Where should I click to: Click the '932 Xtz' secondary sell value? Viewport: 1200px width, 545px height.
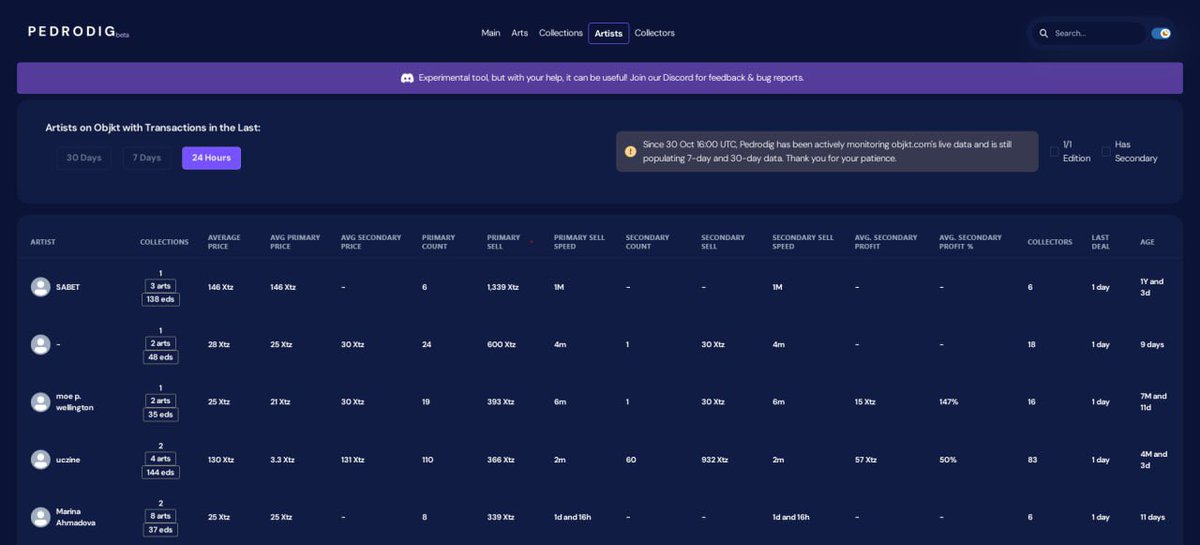click(x=715, y=460)
